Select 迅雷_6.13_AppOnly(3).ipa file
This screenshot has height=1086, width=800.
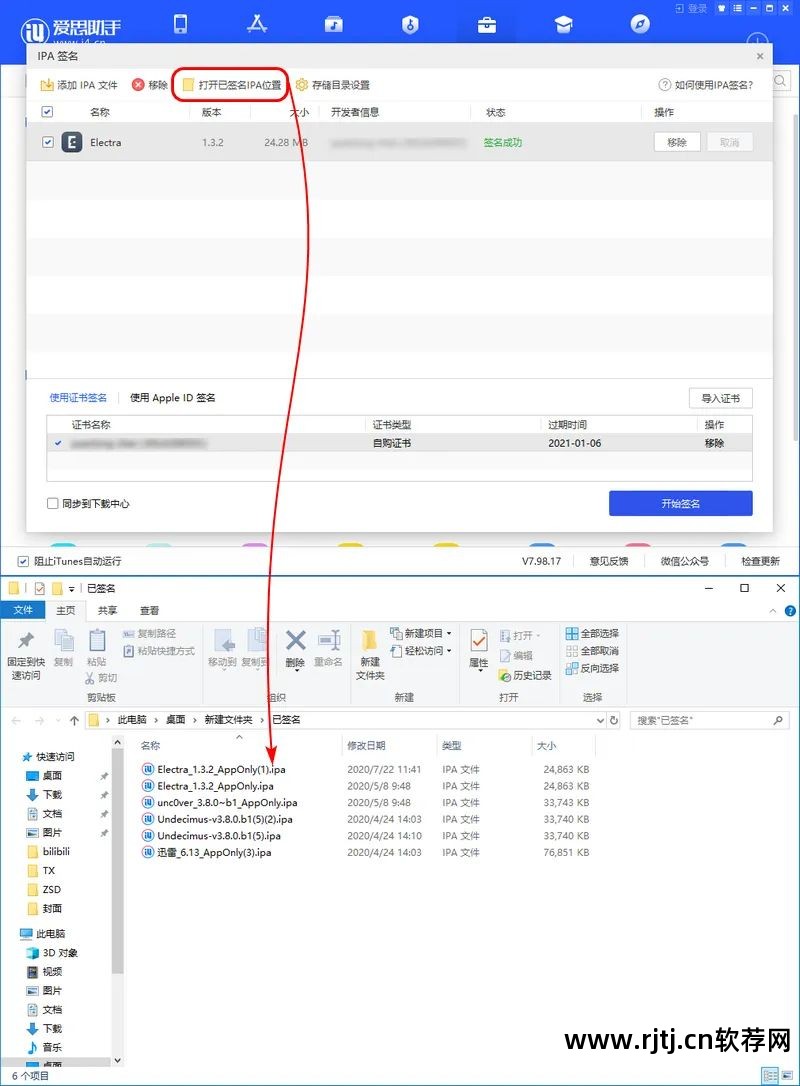(x=214, y=853)
